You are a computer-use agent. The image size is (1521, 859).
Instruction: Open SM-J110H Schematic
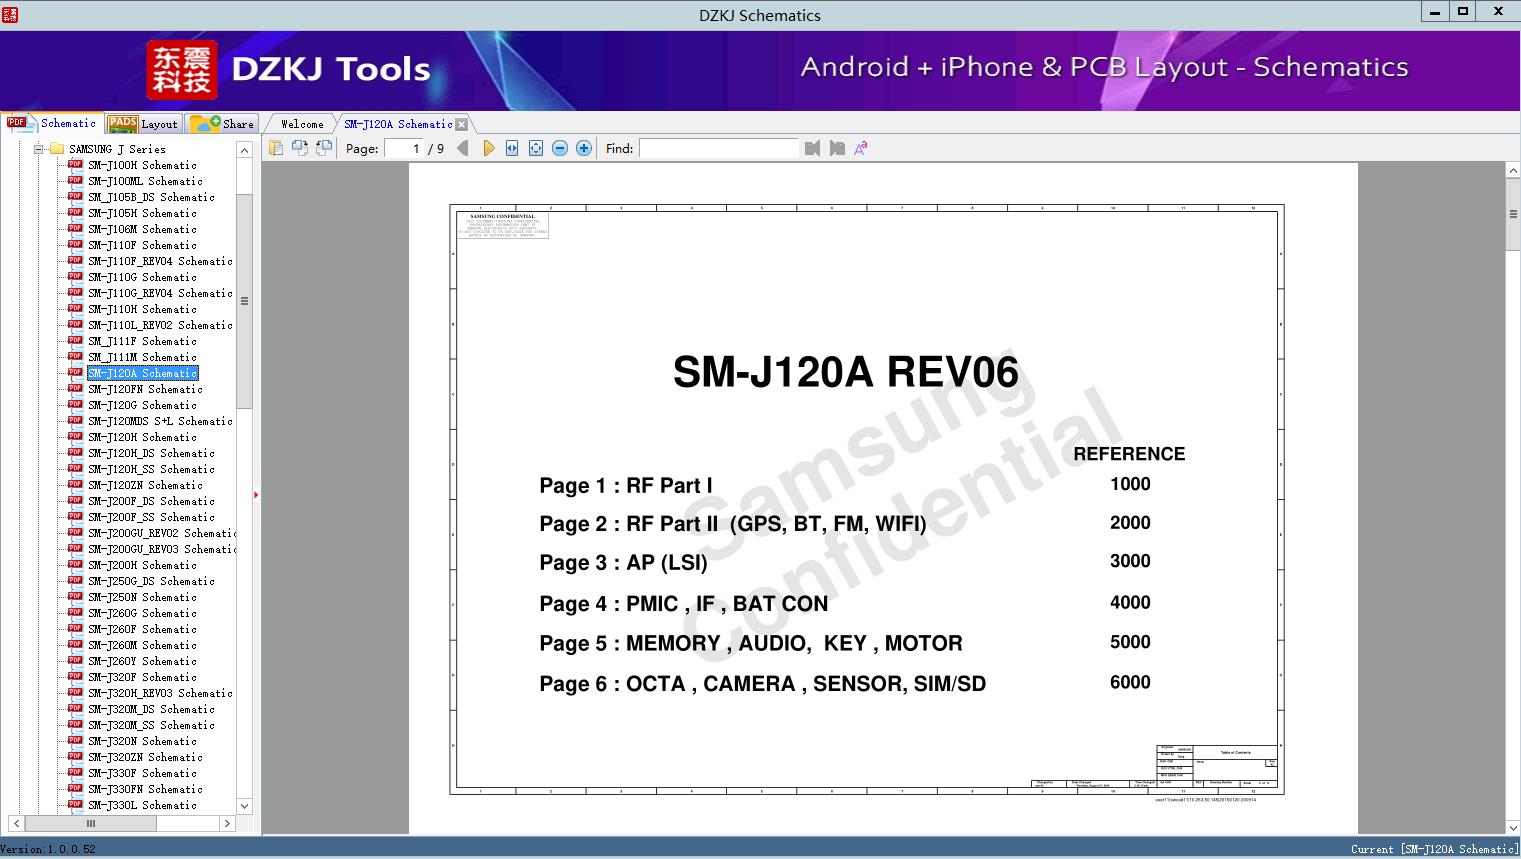coord(142,309)
